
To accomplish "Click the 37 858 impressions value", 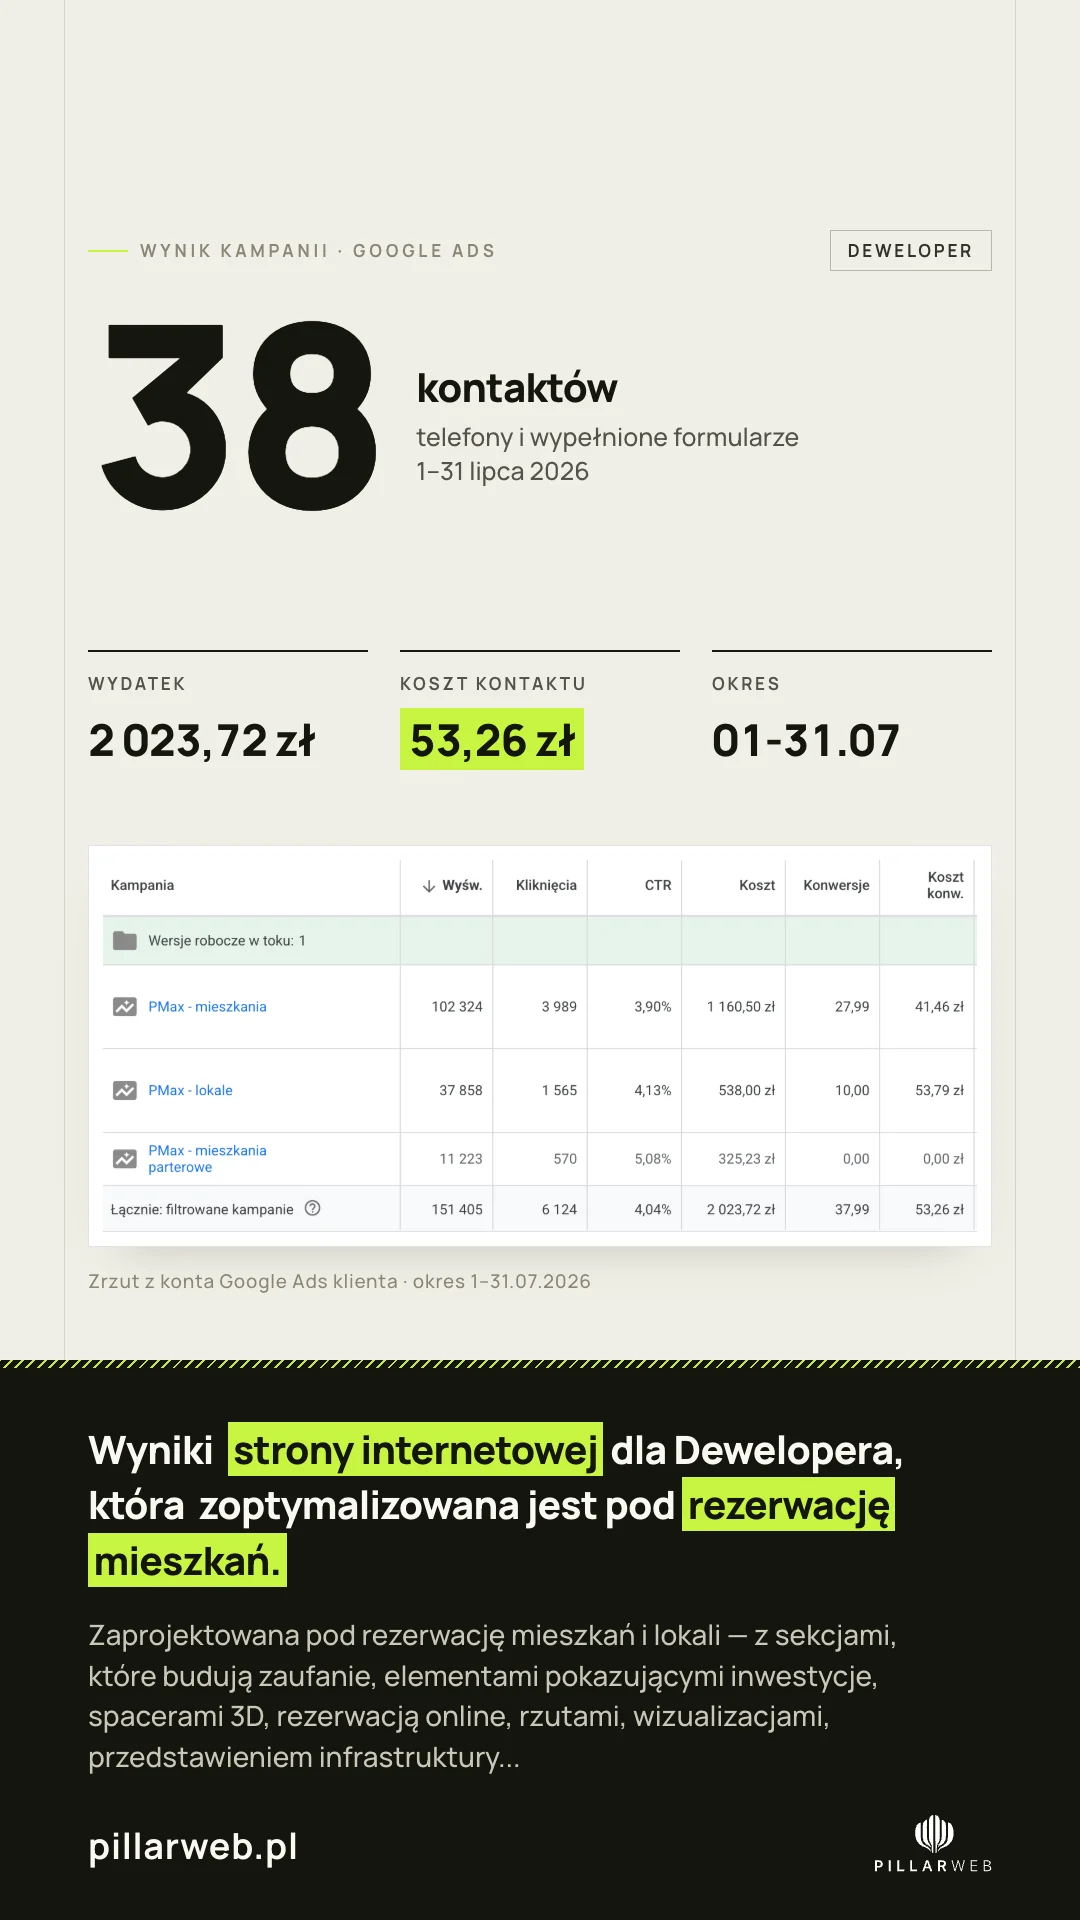I will click(461, 1091).
